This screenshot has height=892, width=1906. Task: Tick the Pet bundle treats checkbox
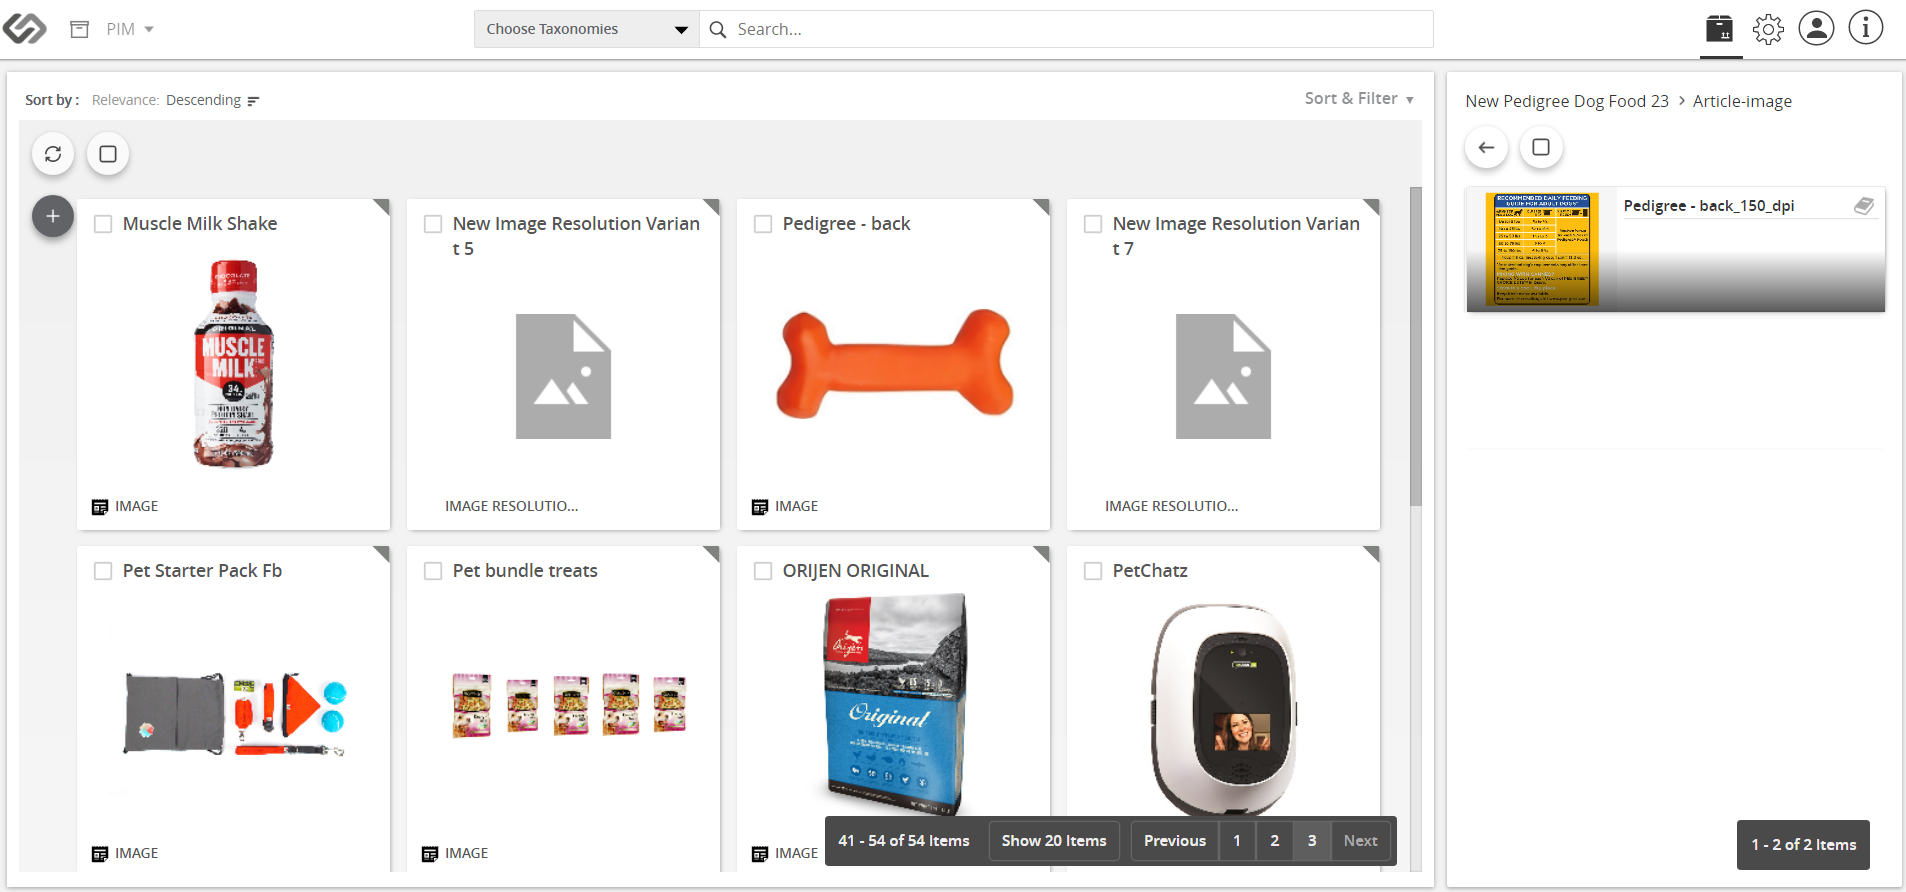[433, 571]
